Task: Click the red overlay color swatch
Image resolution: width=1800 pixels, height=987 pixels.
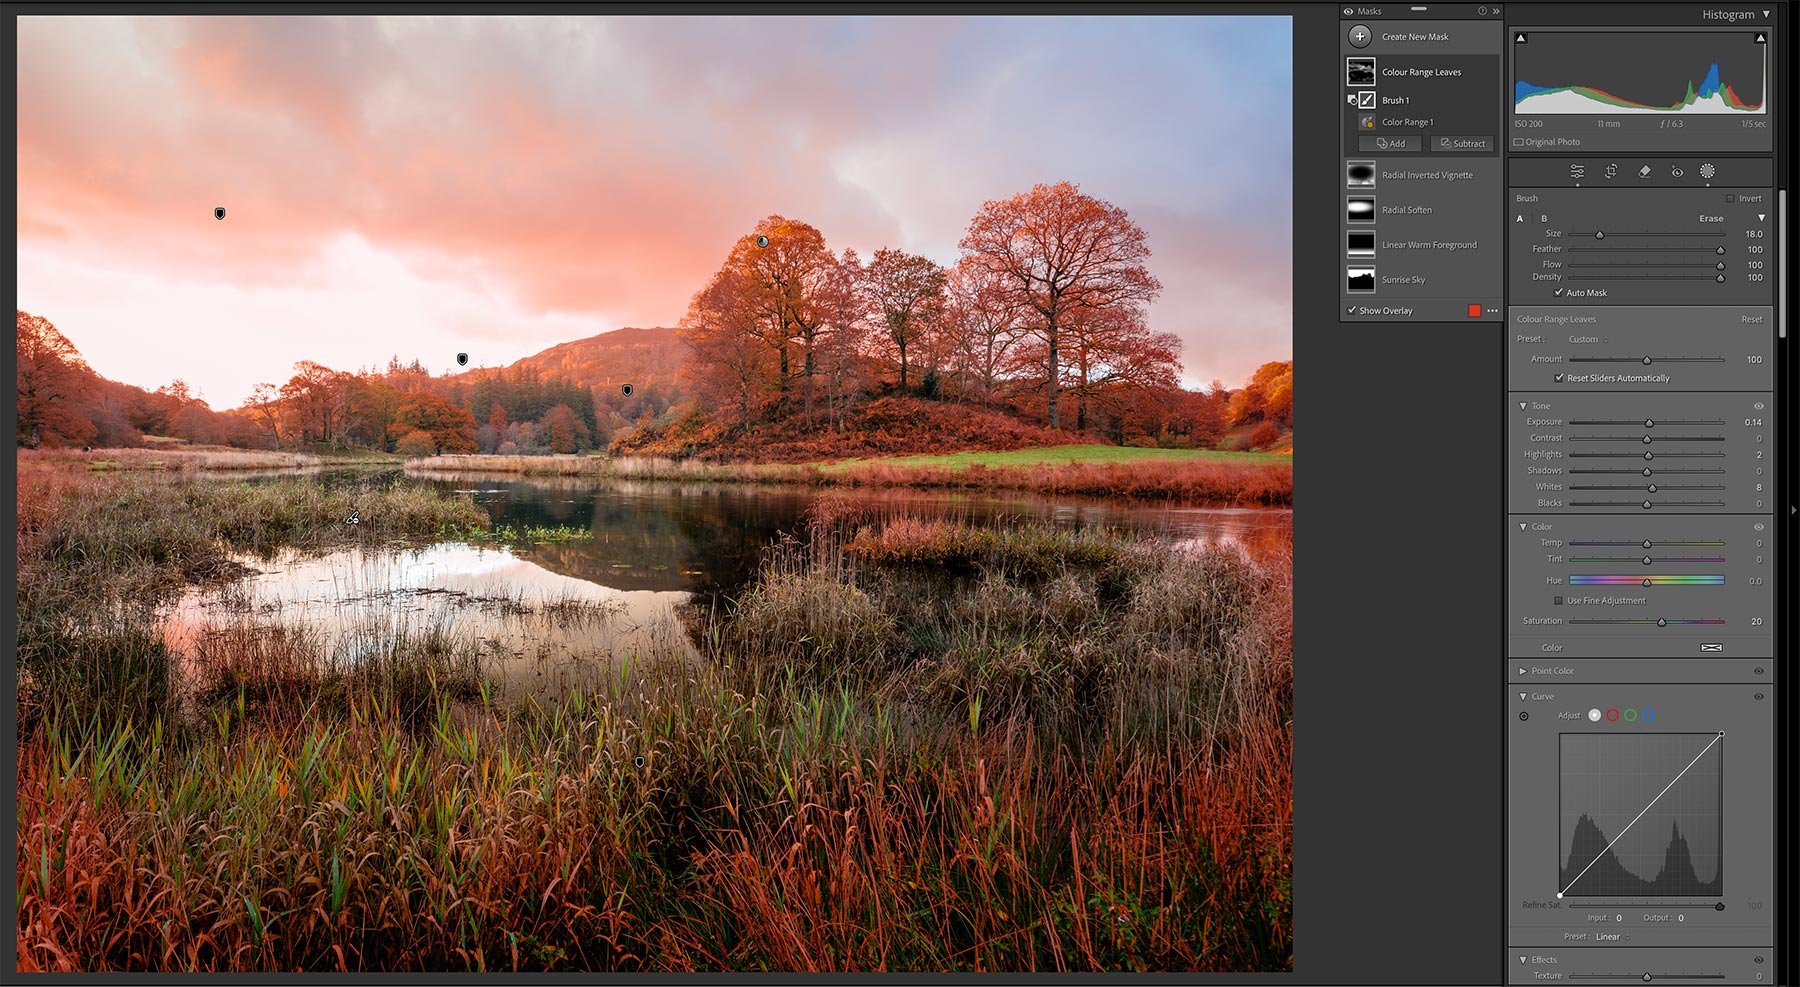Action: (x=1474, y=311)
